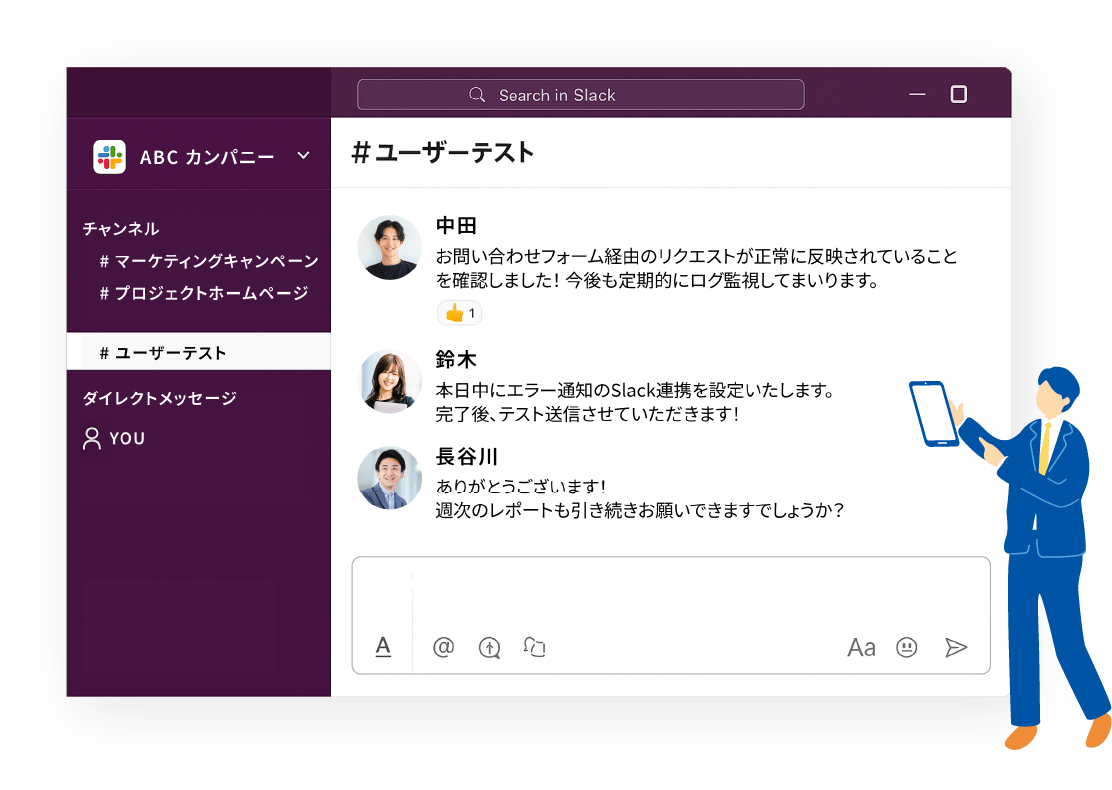Toggle the underlined A text formatting icon
1112x790 pixels.
click(x=383, y=647)
